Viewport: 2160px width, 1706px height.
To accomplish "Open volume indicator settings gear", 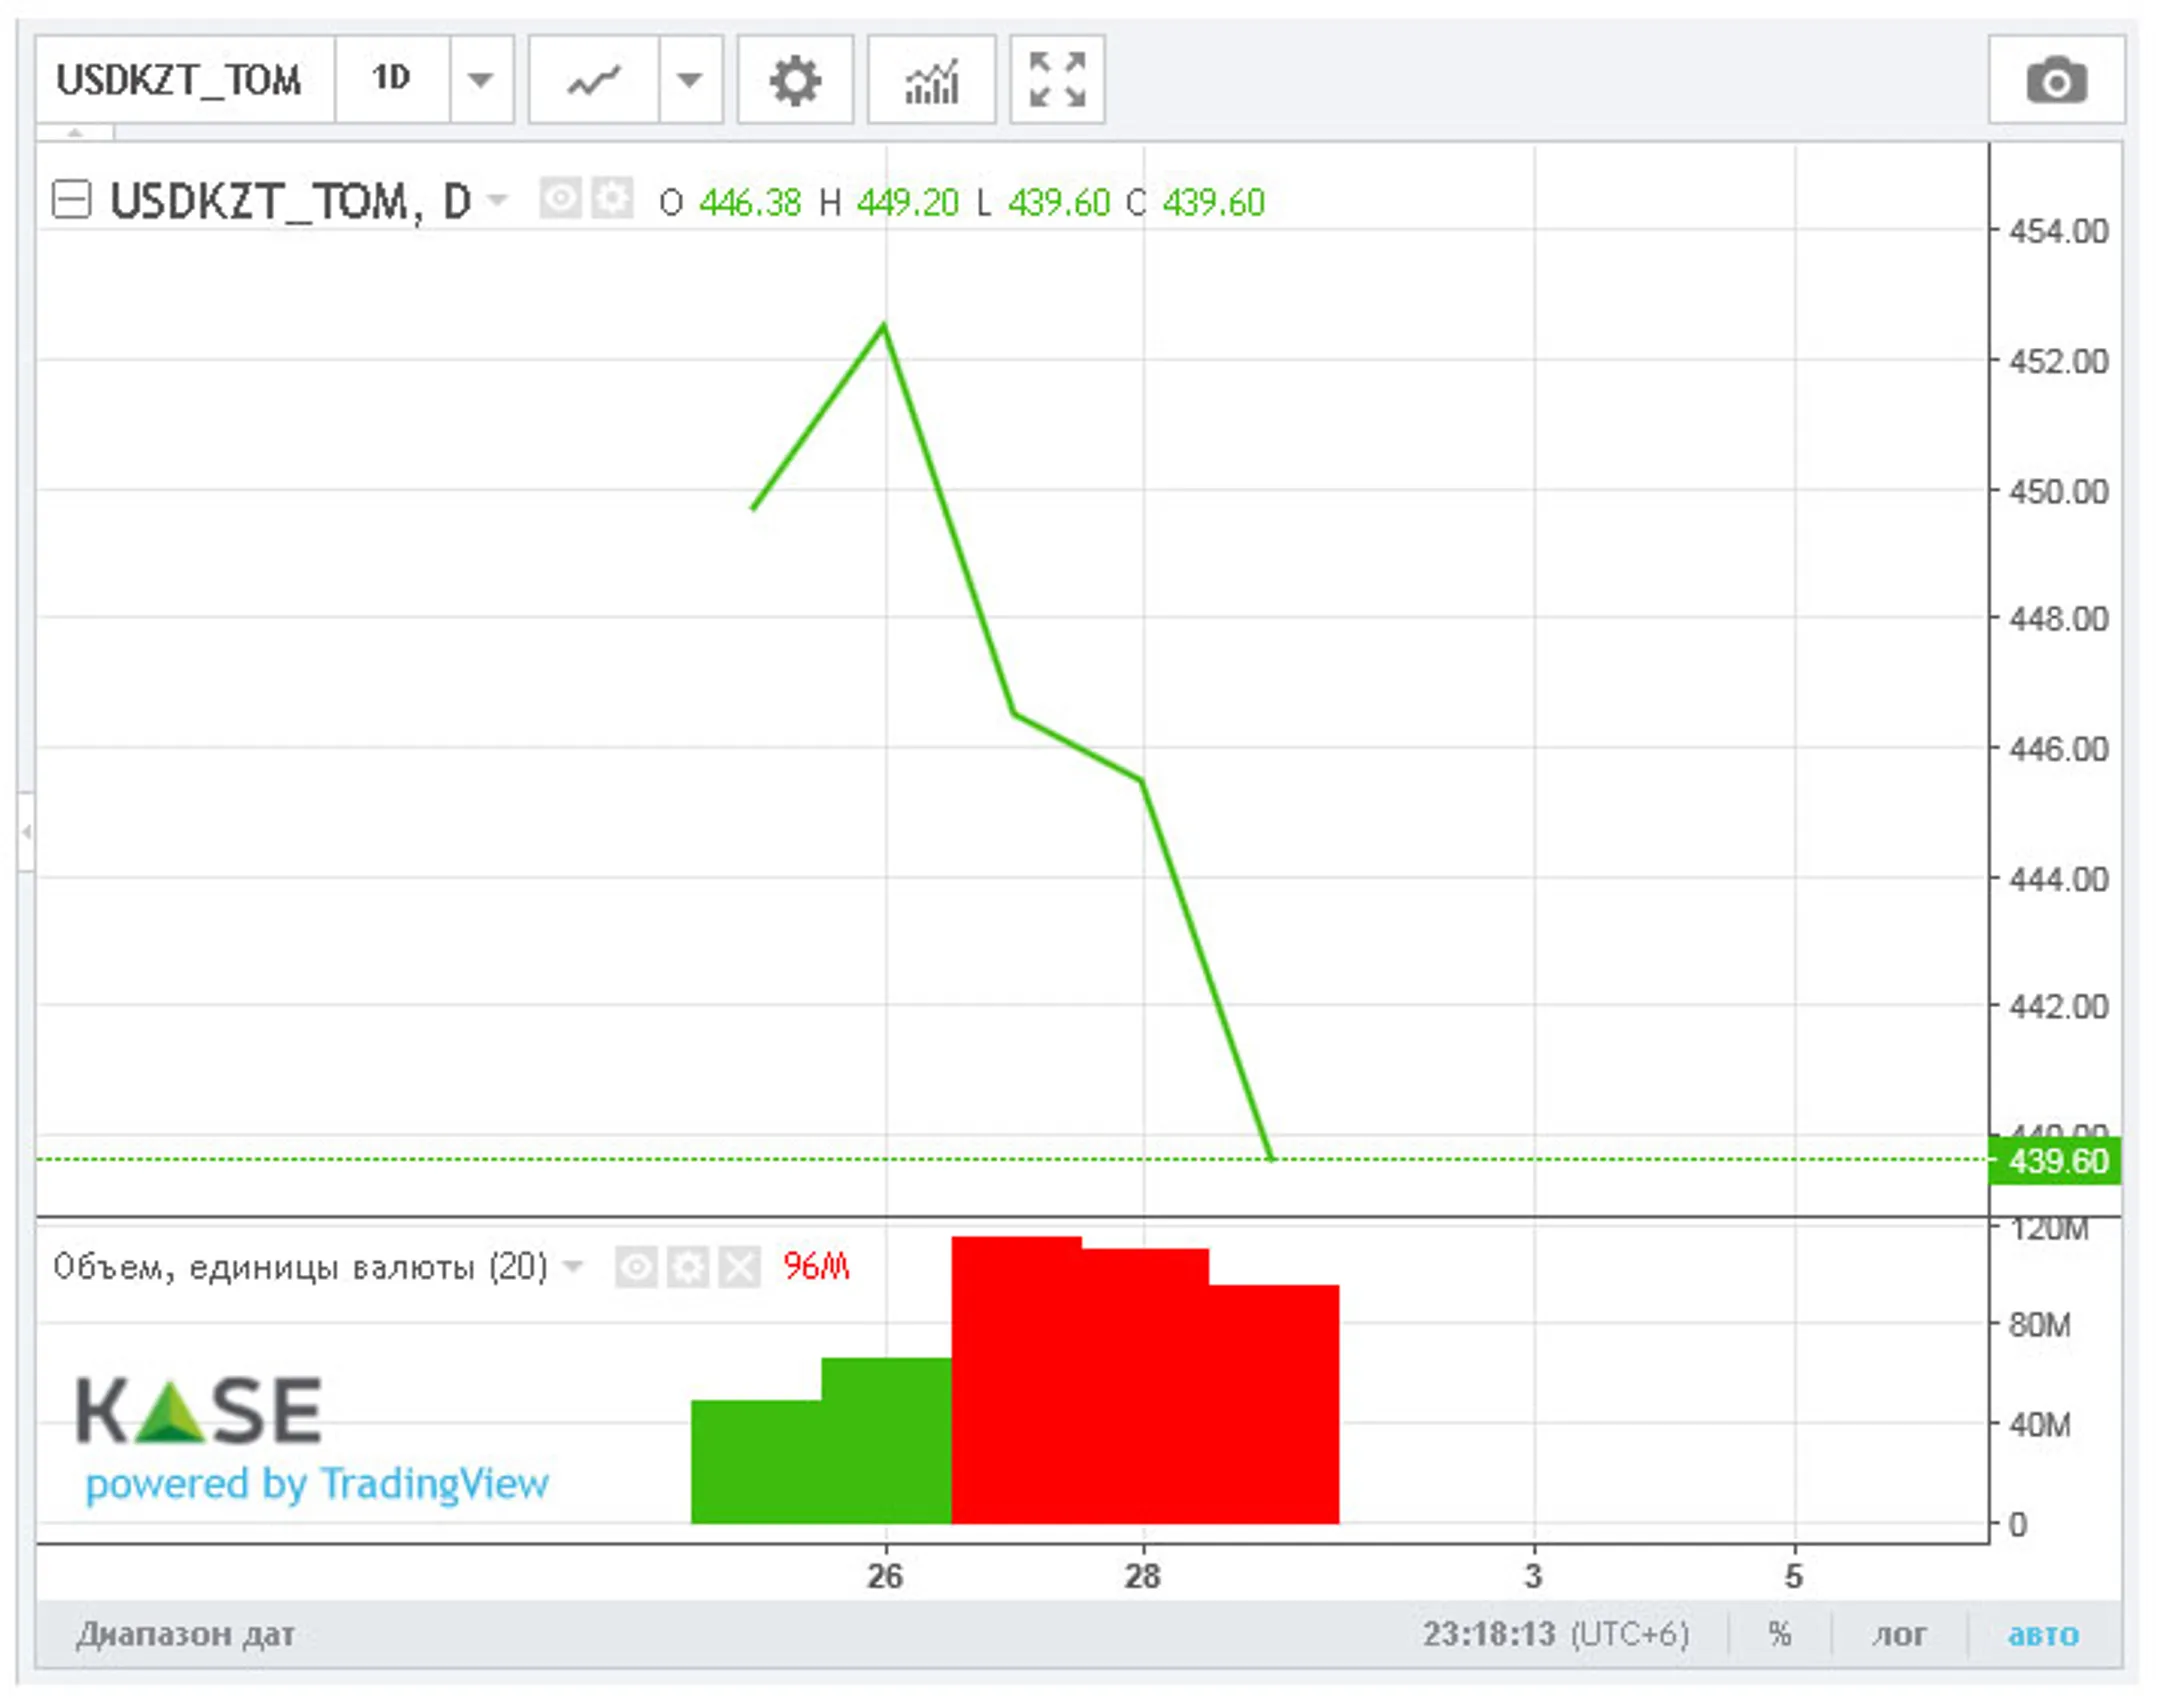I will point(687,1268).
